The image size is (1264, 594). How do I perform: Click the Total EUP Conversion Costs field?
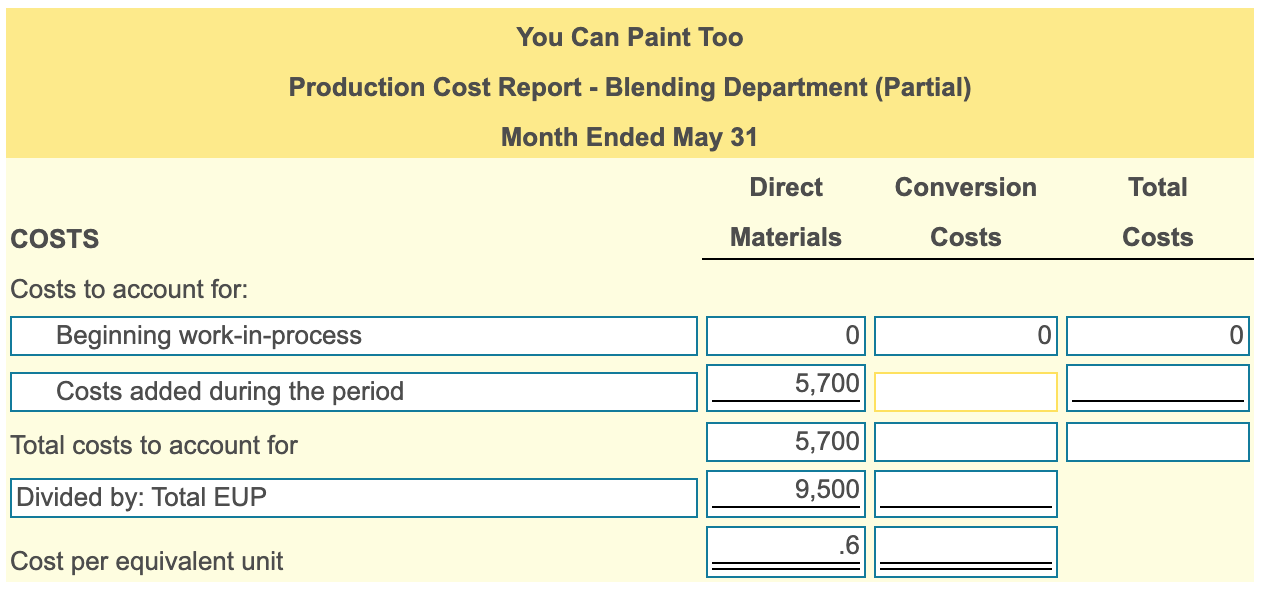pyautogui.click(x=964, y=494)
